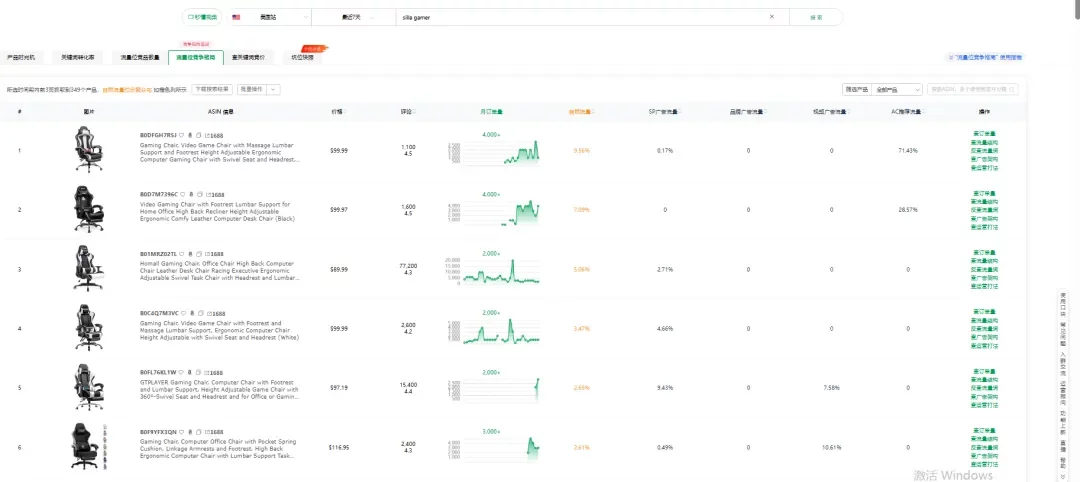Clear the search box with X icon
This screenshot has width=1080, height=482.
(771, 17)
